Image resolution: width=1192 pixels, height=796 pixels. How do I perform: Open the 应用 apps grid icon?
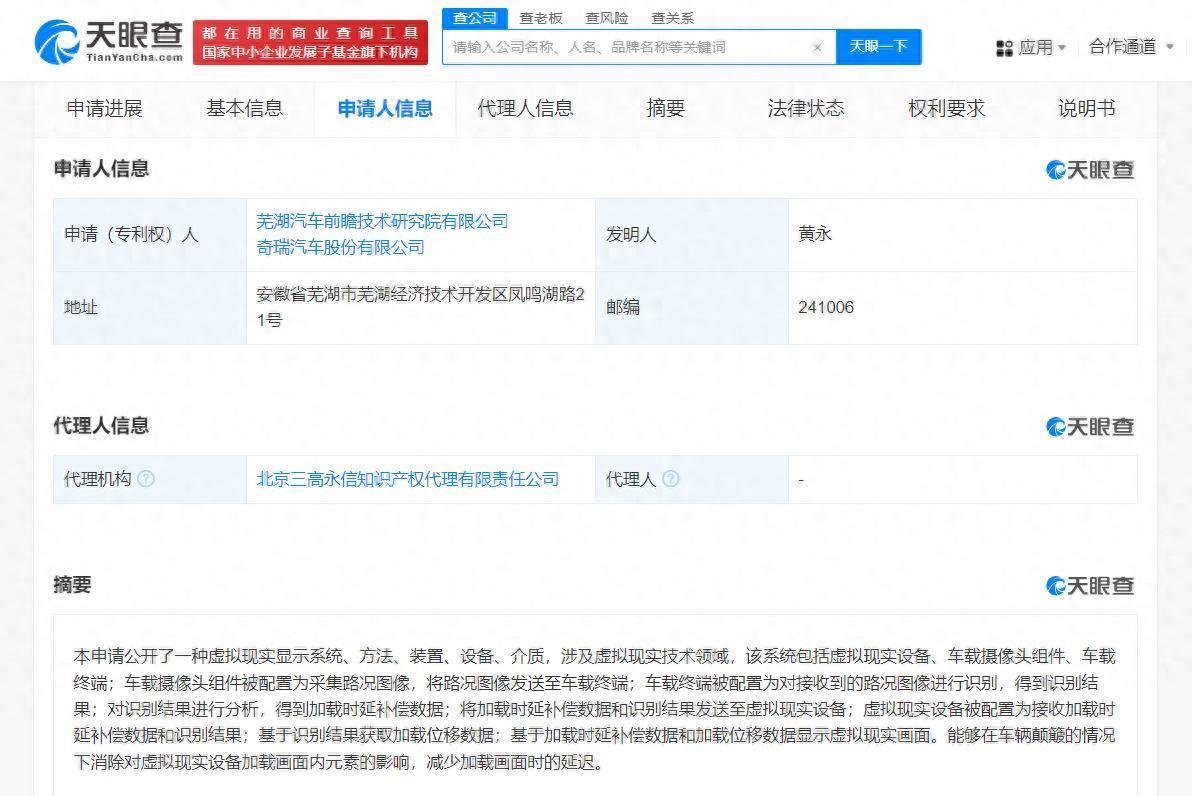coord(1004,47)
